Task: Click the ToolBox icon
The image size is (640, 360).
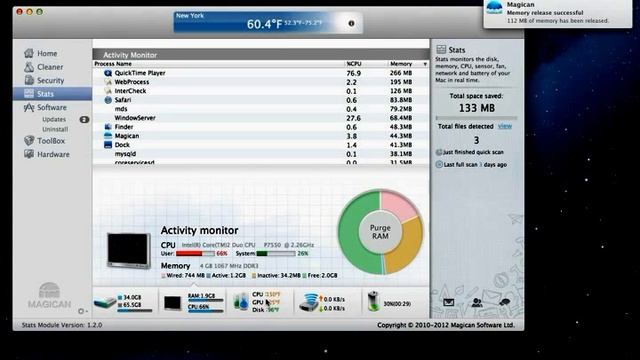Action: [29, 140]
